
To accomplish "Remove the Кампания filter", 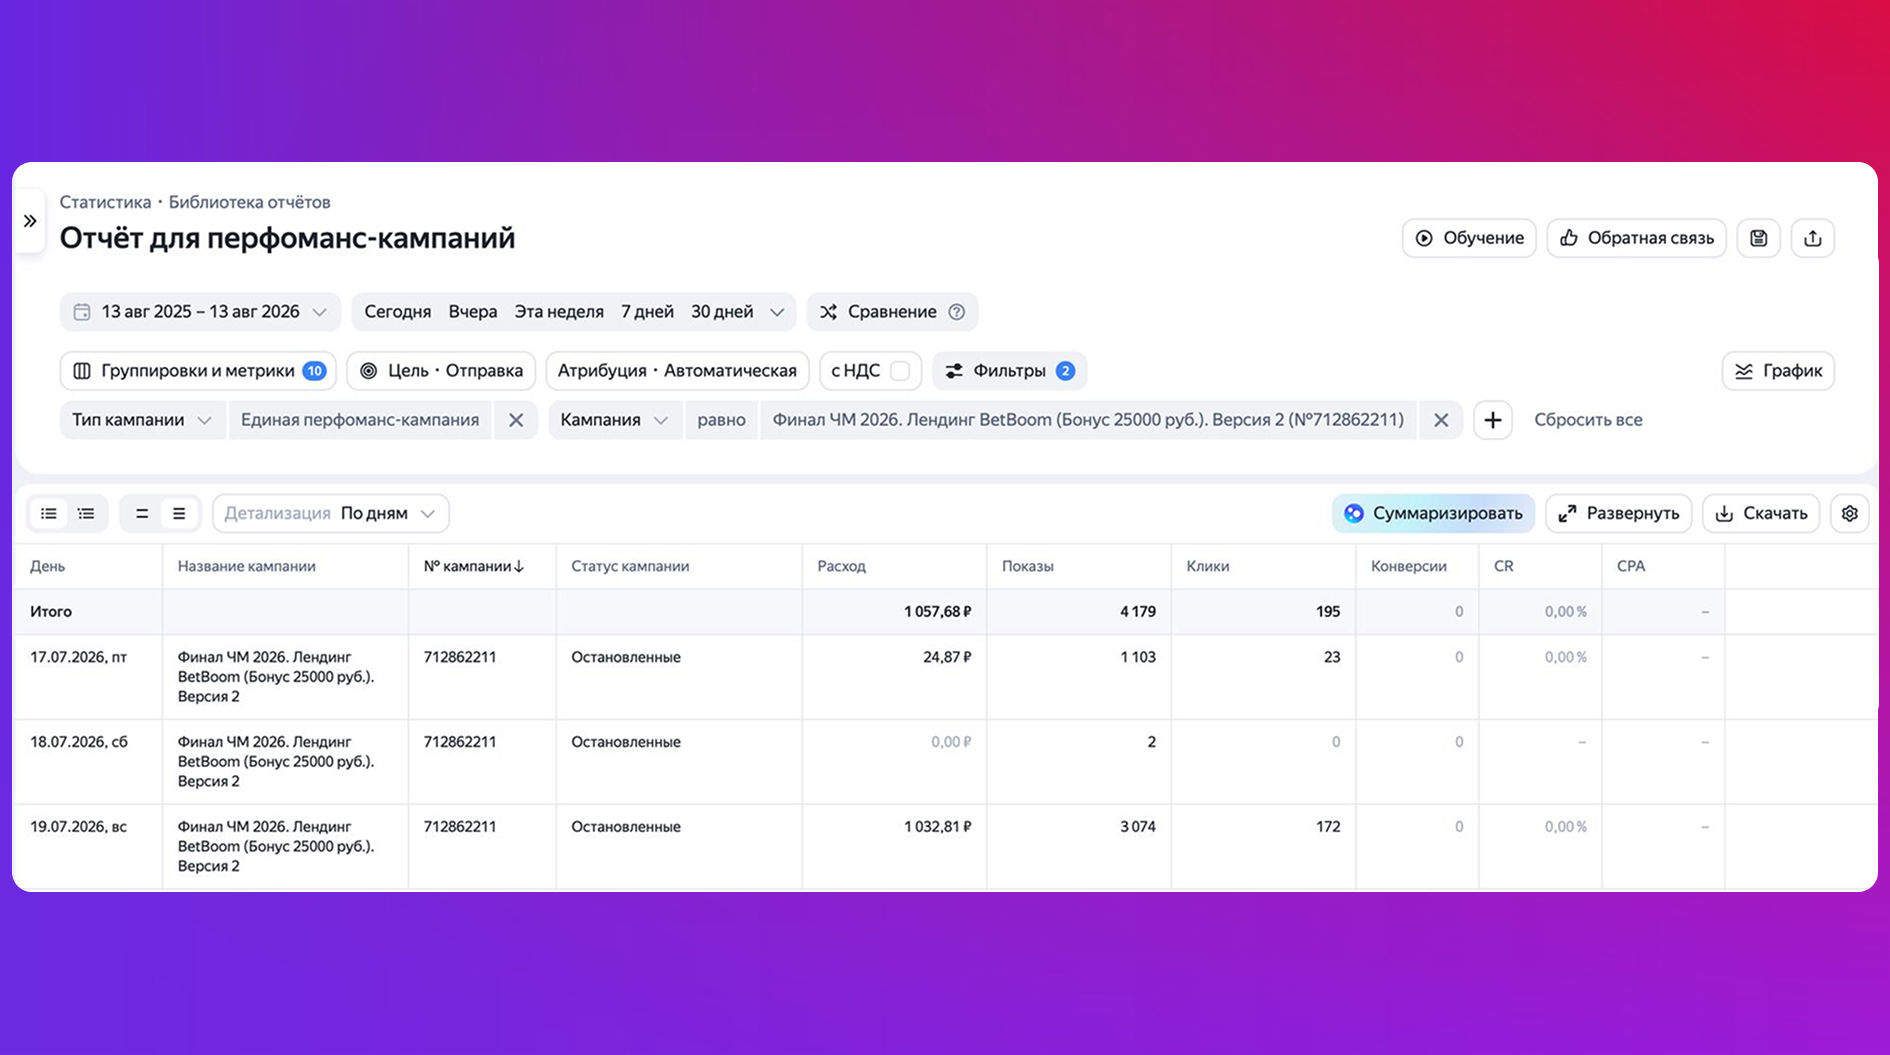I will (1441, 420).
